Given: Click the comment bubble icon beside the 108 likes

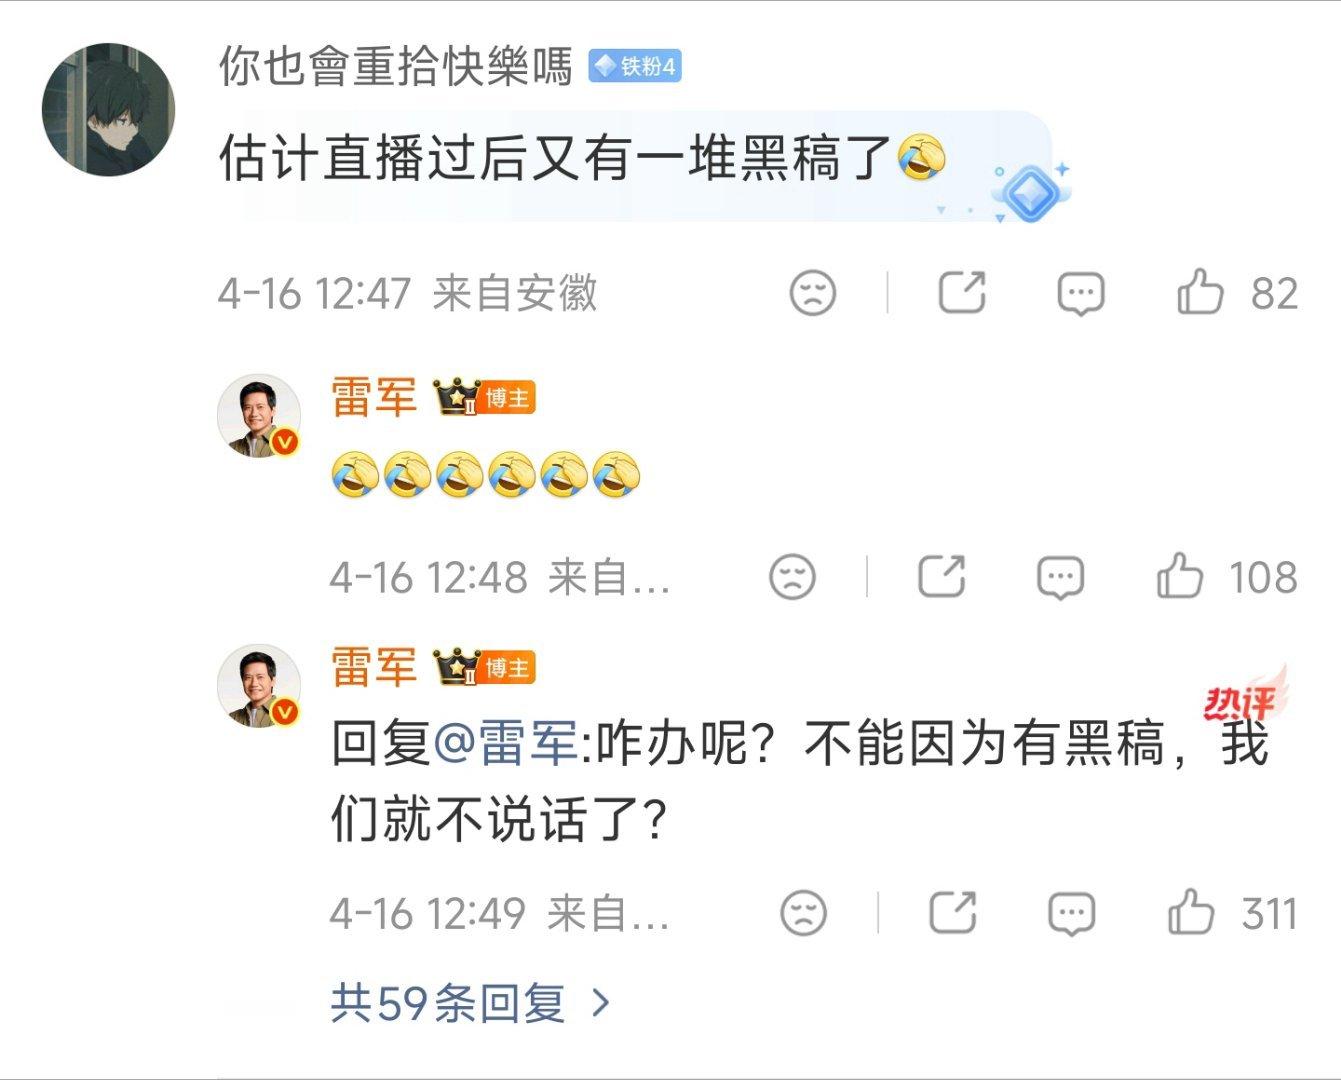Looking at the screenshot, I should tap(1060, 576).
